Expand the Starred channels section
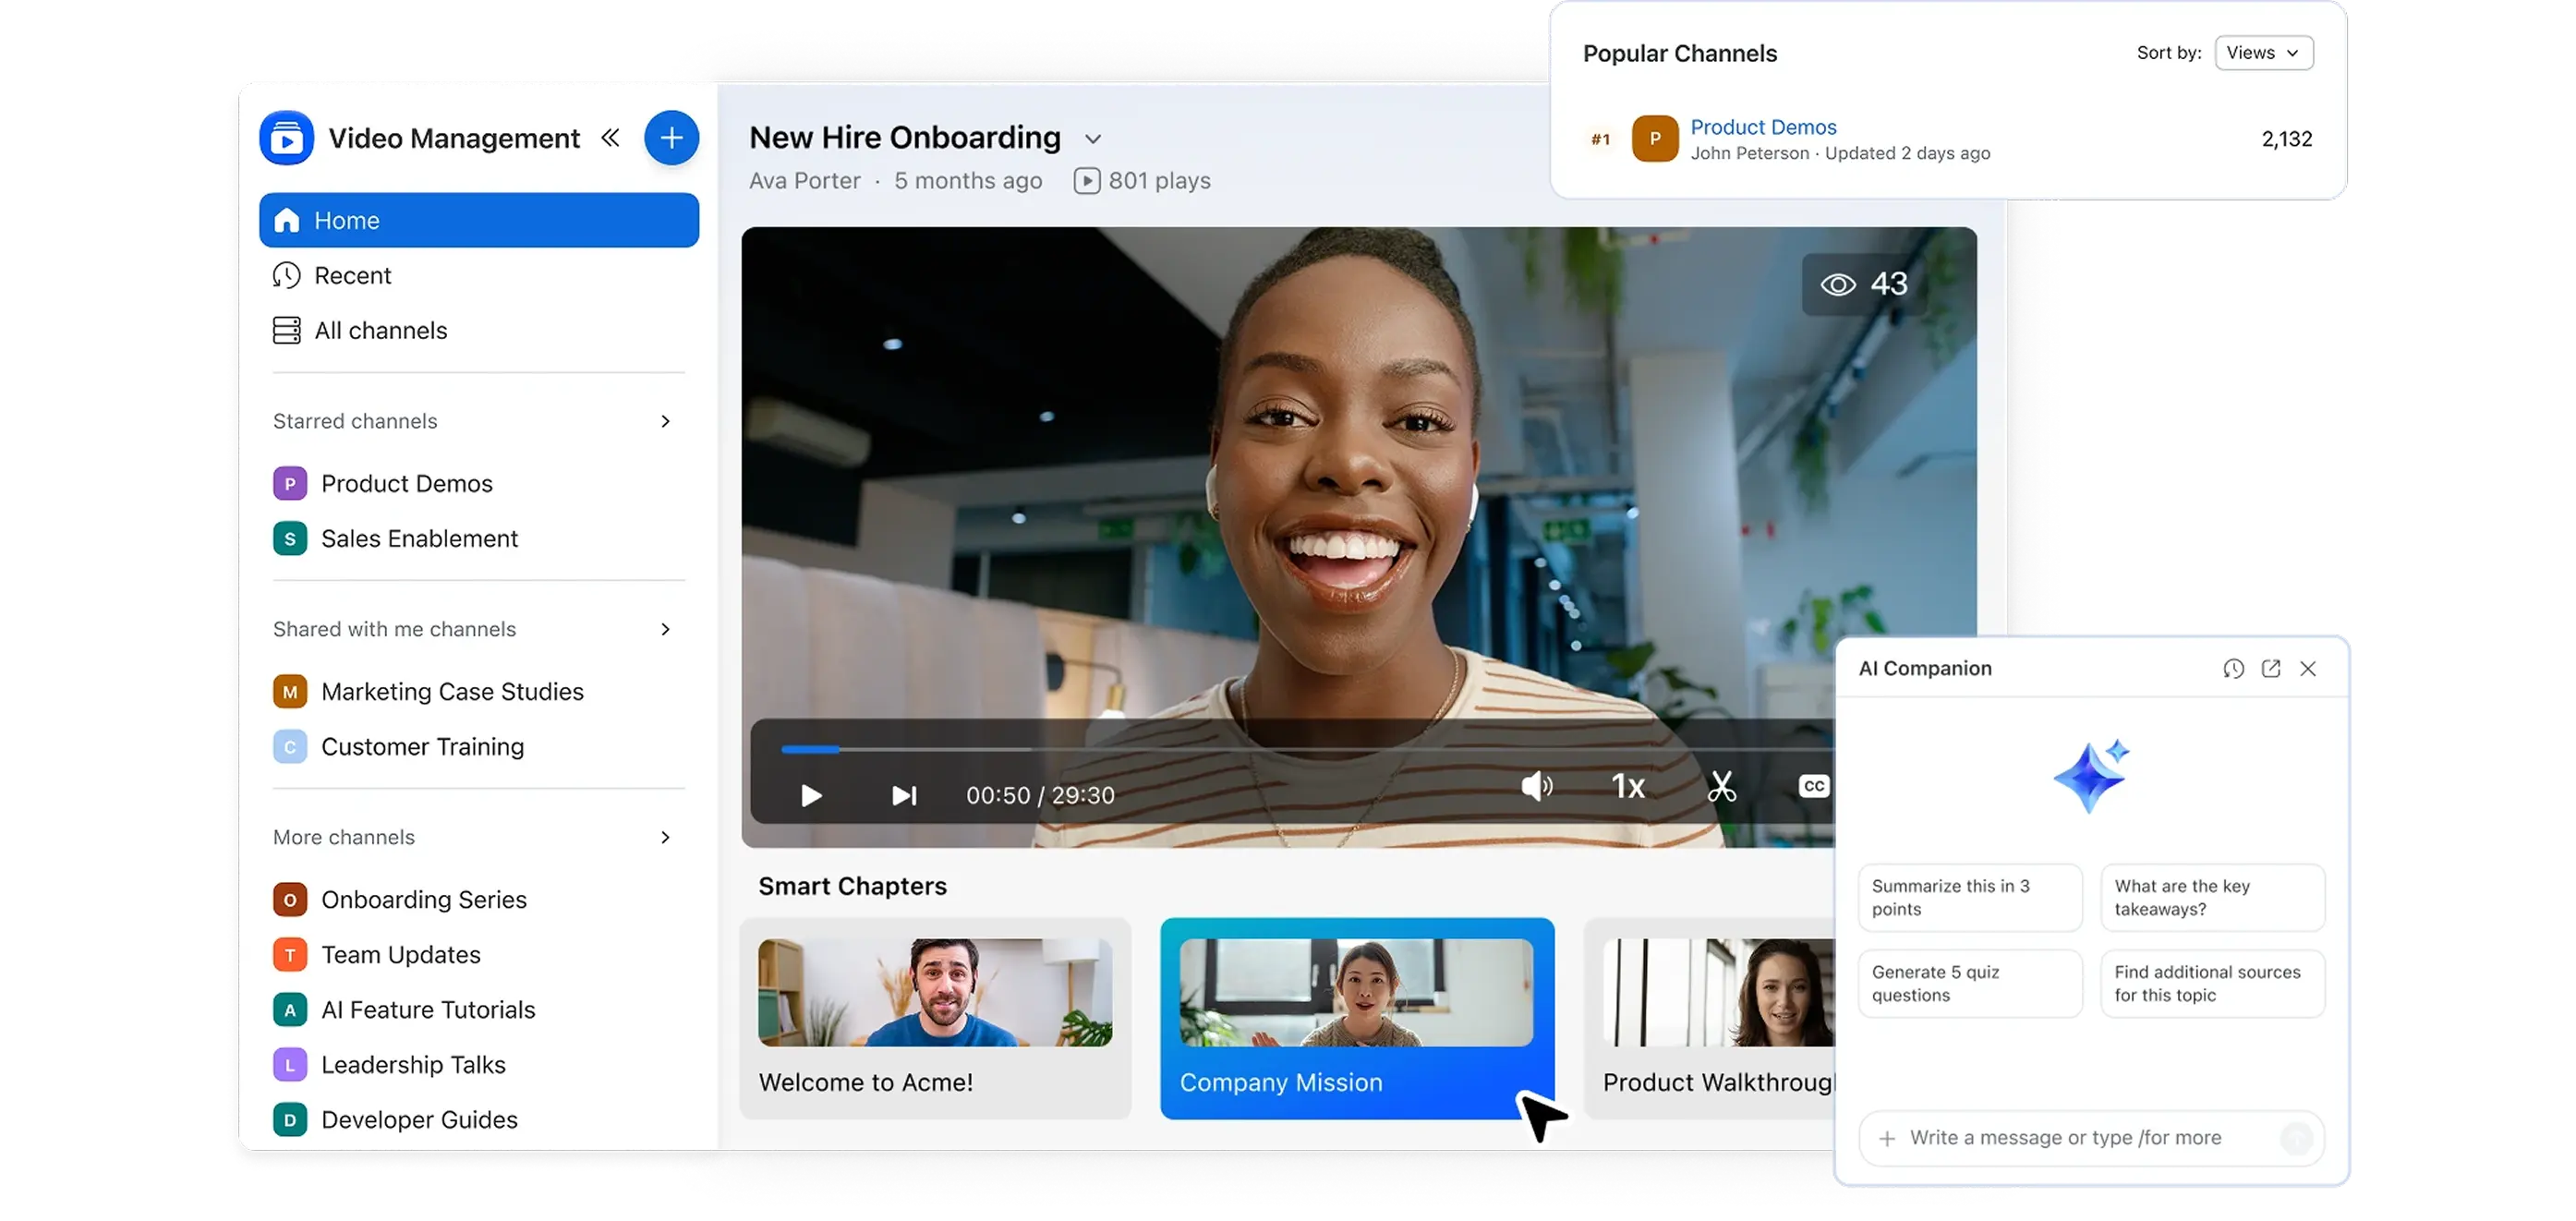 click(664, 421)
